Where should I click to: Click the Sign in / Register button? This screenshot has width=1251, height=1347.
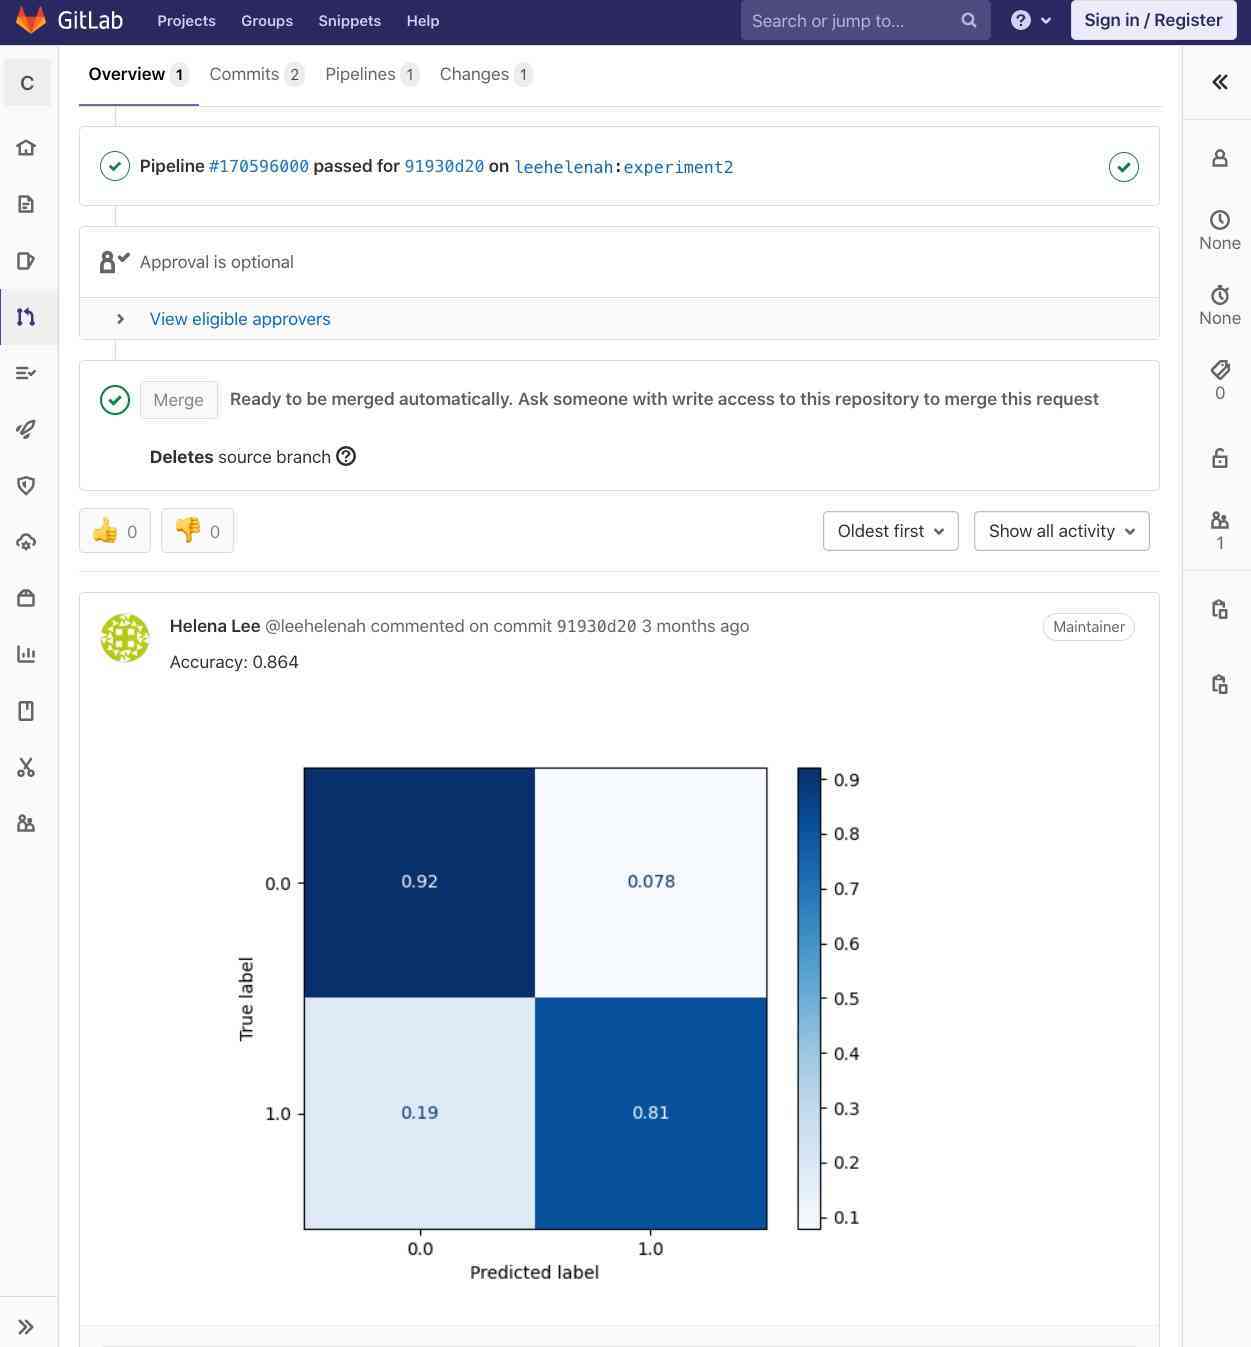coord(1153,20)
